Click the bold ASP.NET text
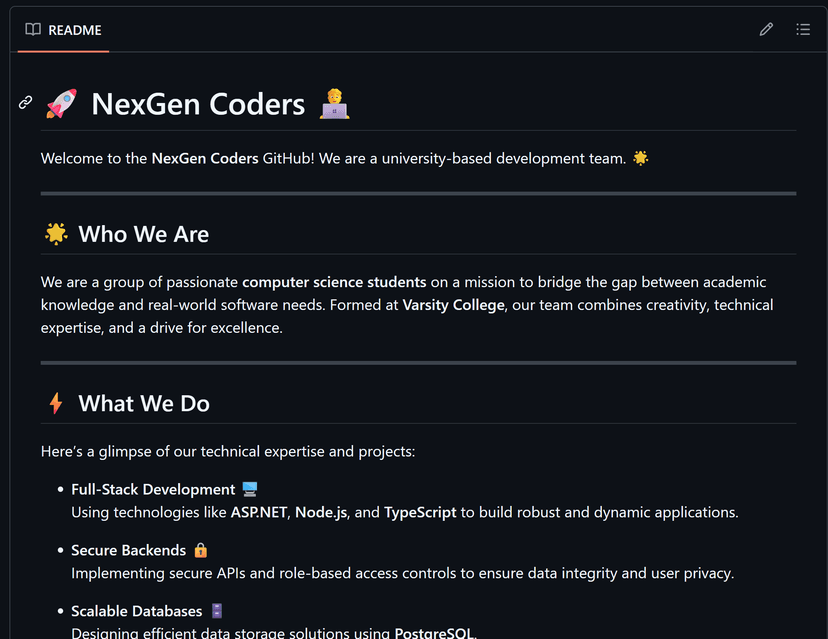The width and height of the screenshot is (828, 639). [259, 512]
